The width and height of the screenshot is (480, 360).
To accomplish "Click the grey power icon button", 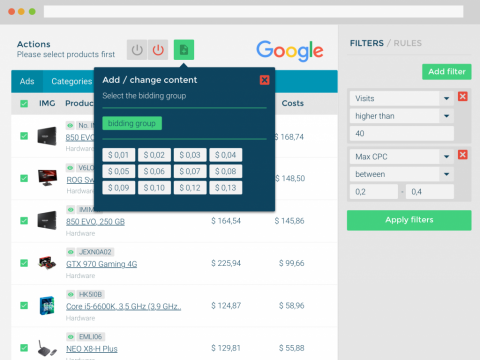I will (x=137, y=50).
